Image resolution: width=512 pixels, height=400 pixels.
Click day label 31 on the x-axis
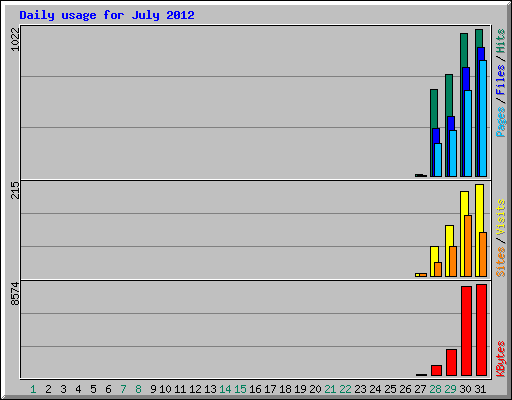[x=480, y=389]
